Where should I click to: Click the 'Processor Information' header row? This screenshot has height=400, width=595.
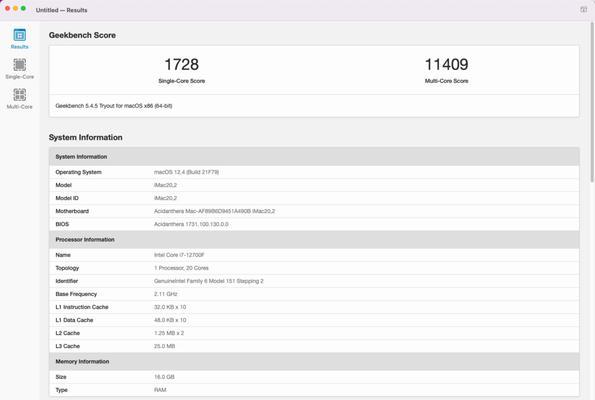314,239
